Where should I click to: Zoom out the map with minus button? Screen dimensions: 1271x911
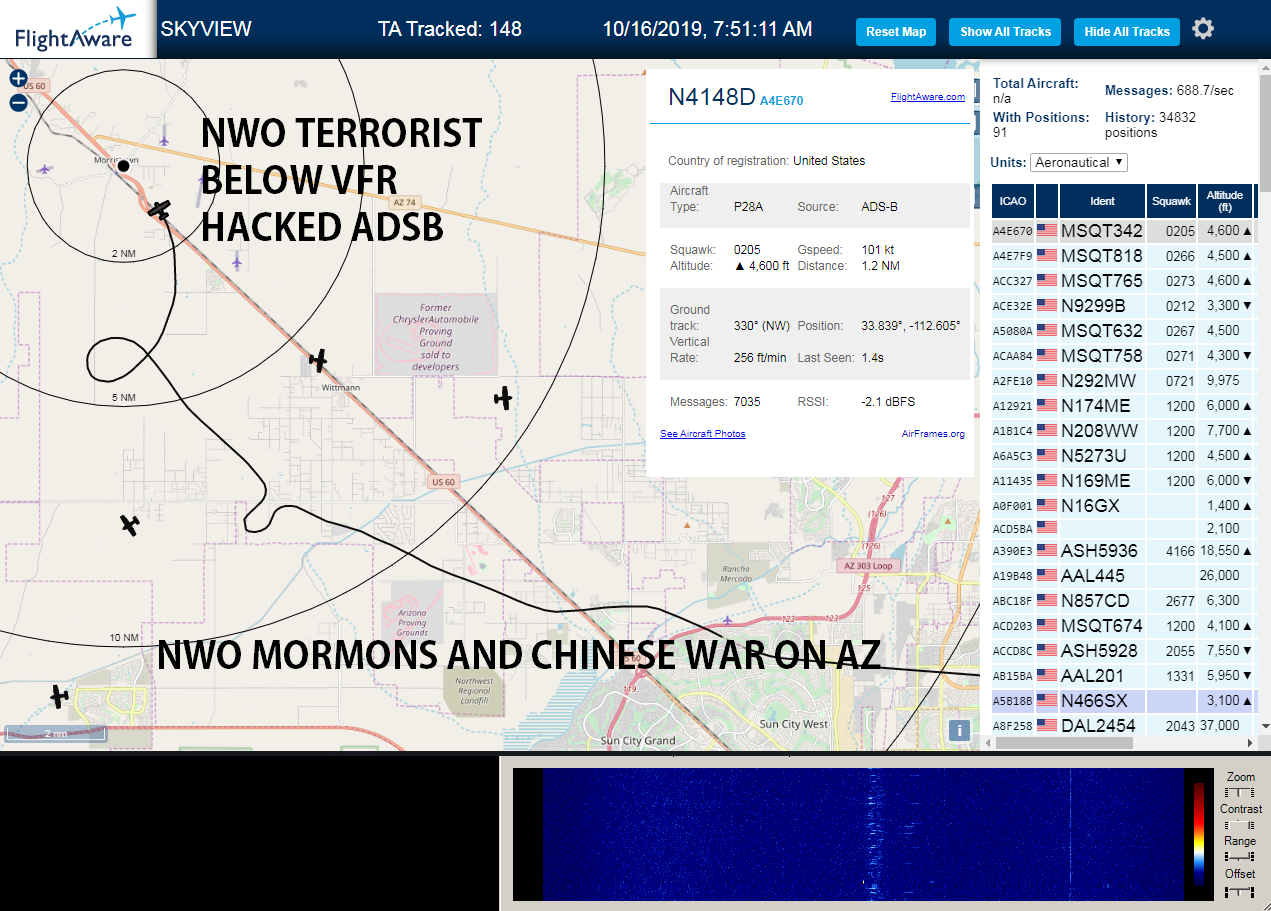(x=18, y=102)
